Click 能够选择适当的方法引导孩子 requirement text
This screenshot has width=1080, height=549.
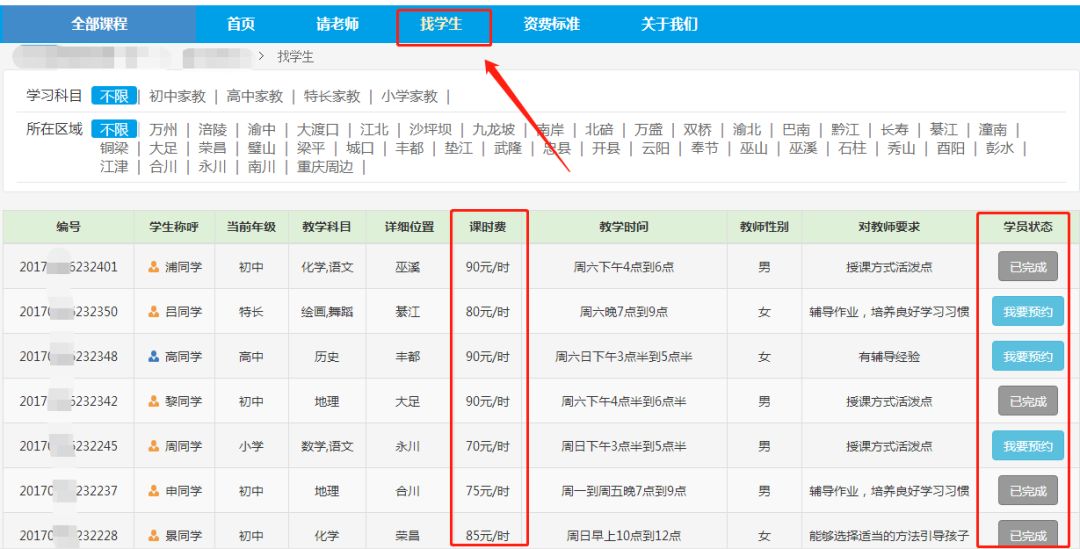point(889,535)
